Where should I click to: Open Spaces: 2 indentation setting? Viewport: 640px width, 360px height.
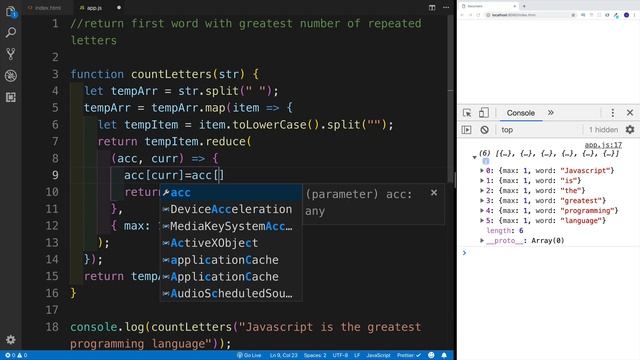(x=315, y=355)
